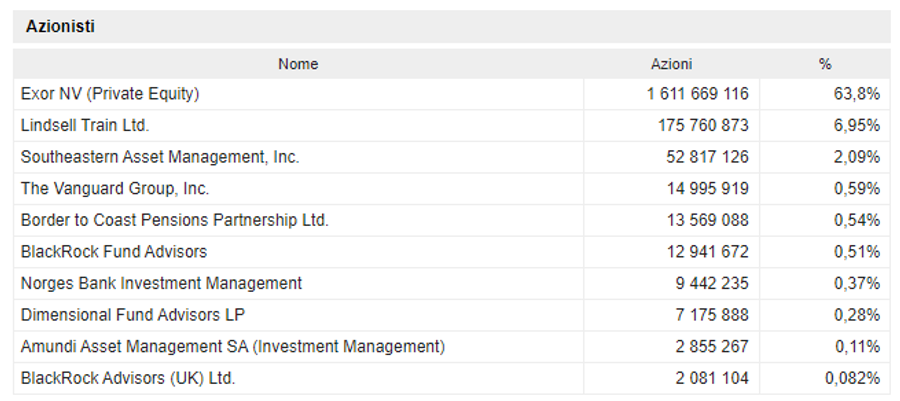Click the percent column header

tap(825, 64)
